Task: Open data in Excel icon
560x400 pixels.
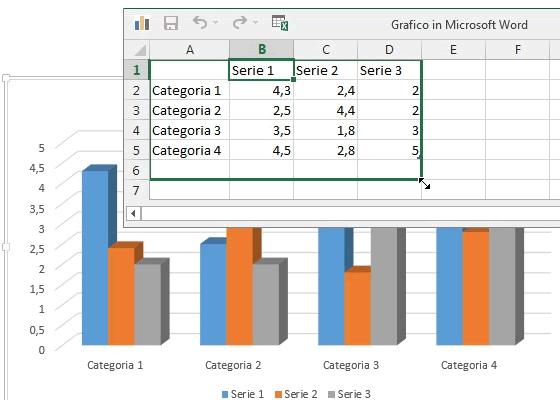Action: click(280, 23)
